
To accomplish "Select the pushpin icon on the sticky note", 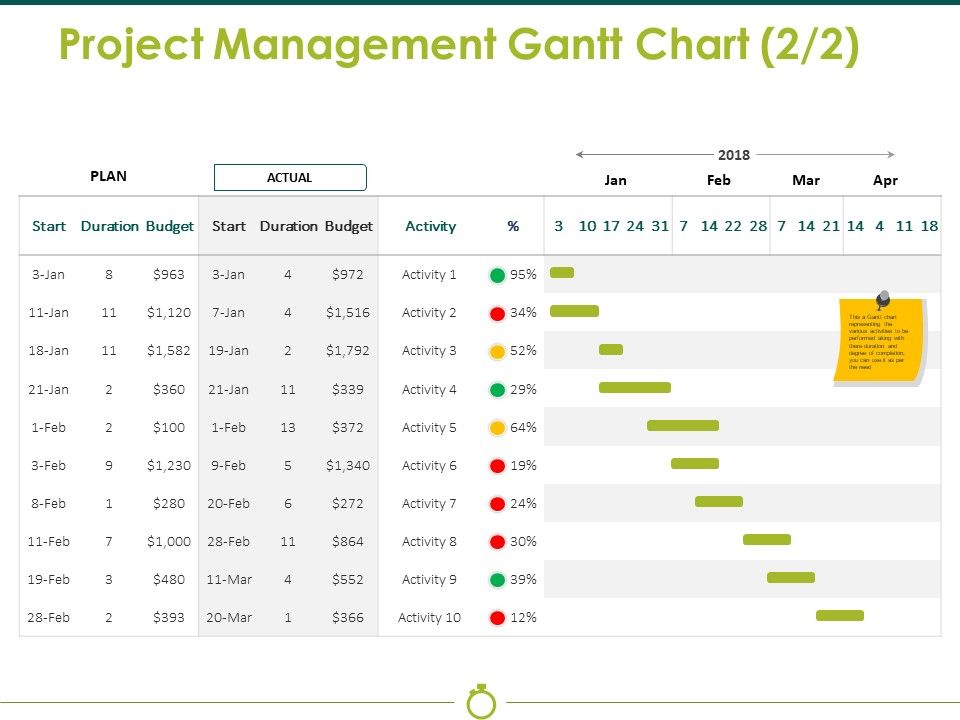I will coord(881,297).
